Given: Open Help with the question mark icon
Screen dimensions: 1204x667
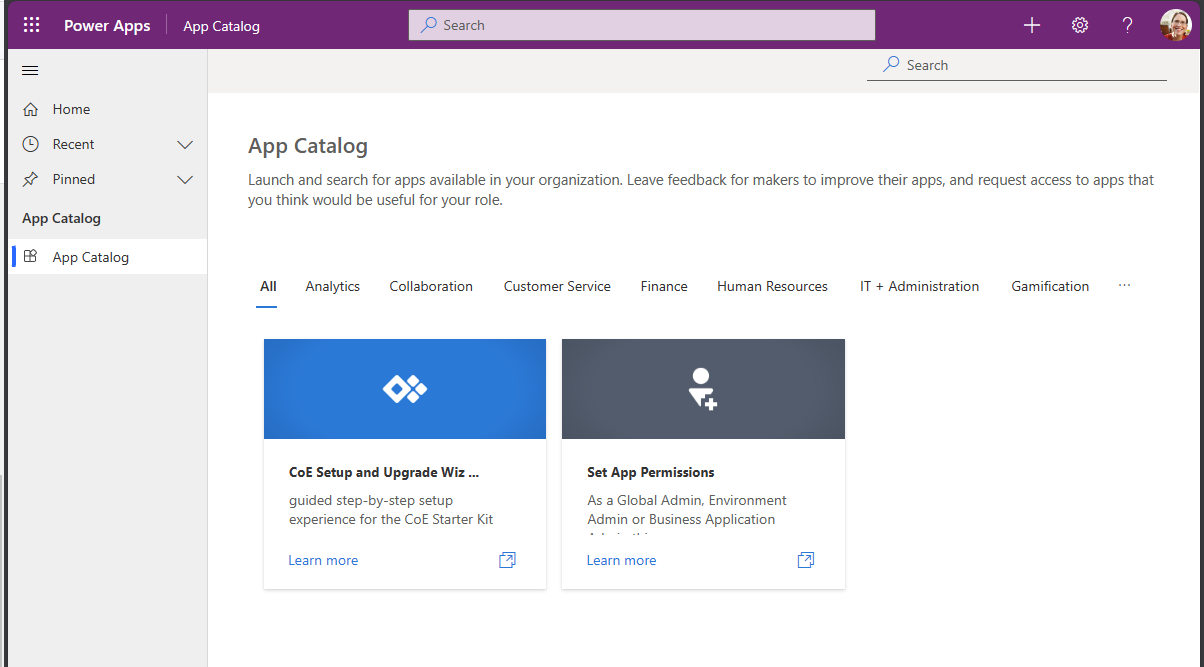Looking at the screenshot, I should (1126, 24).
